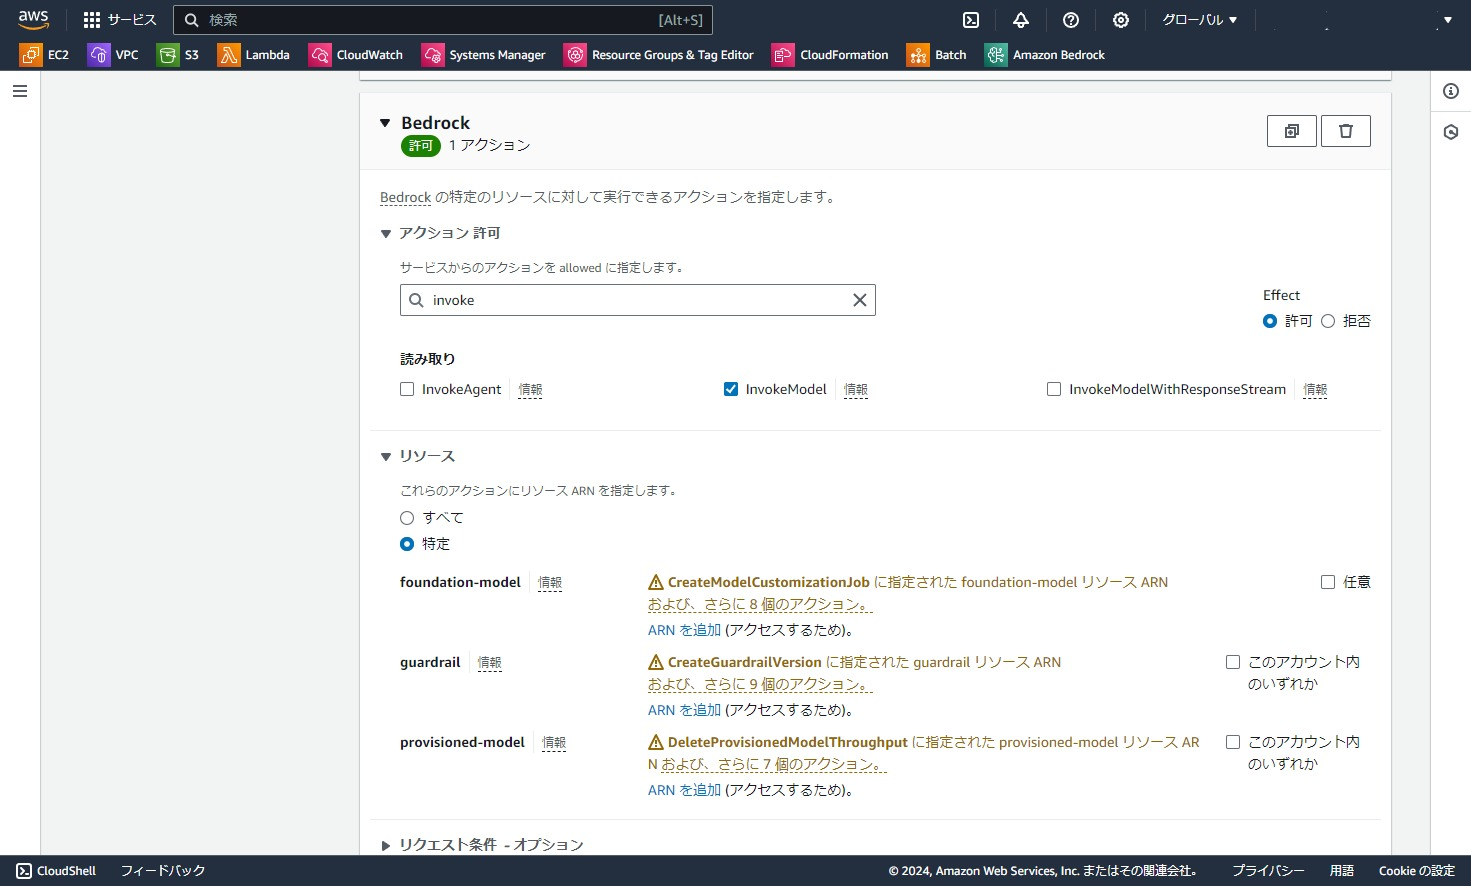Open Resource Groups & Tag Editor shortcut
Image resolution: width=1471 pixels, height=886 pixels.
659,55
